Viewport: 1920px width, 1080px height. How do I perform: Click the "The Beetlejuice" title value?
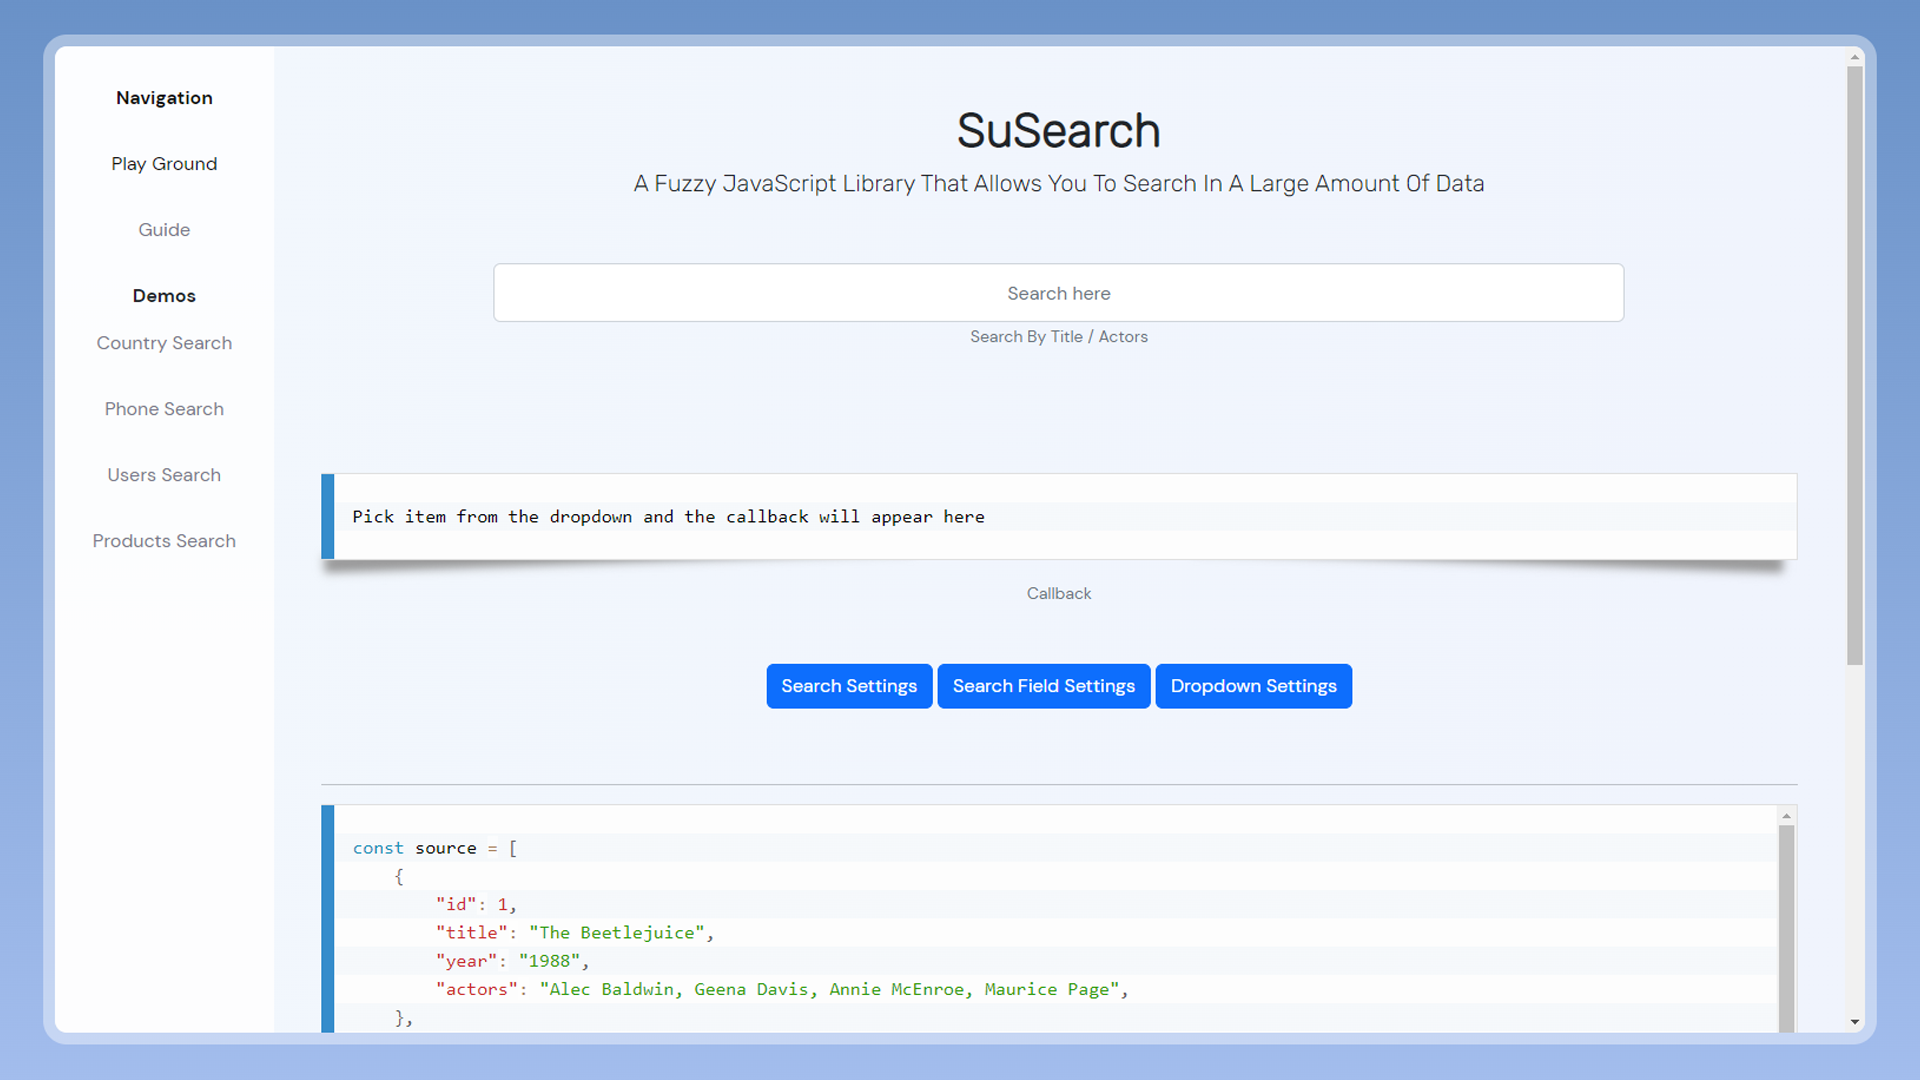point(617,933)
